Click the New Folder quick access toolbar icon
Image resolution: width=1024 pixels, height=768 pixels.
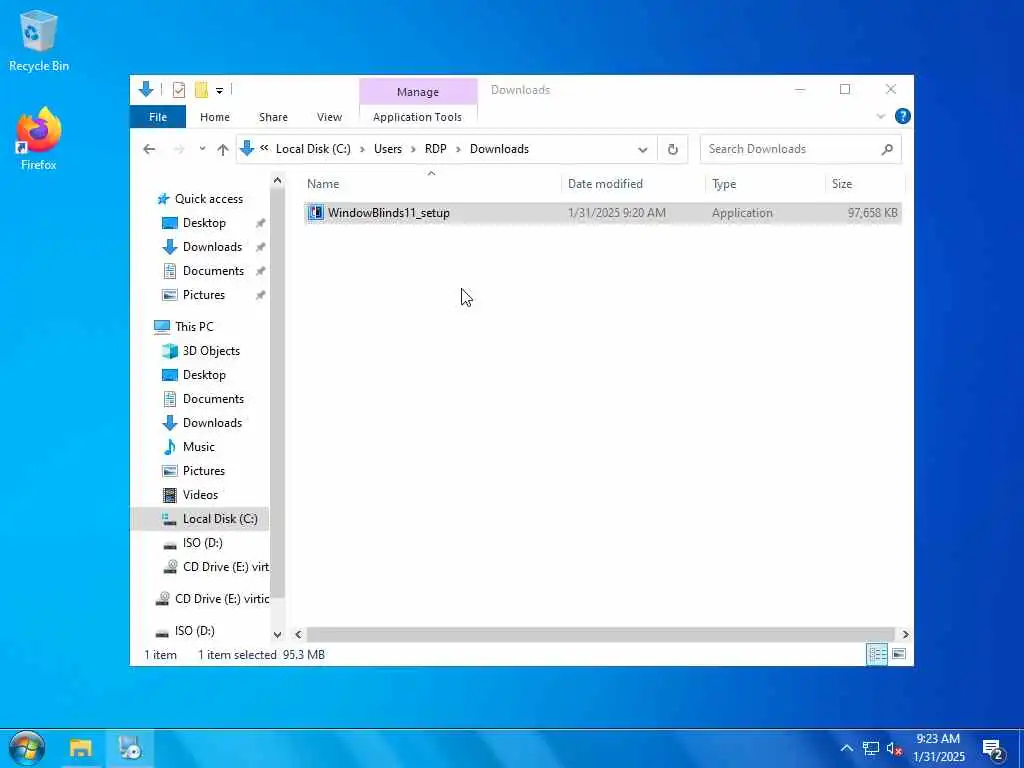point(201,90)
